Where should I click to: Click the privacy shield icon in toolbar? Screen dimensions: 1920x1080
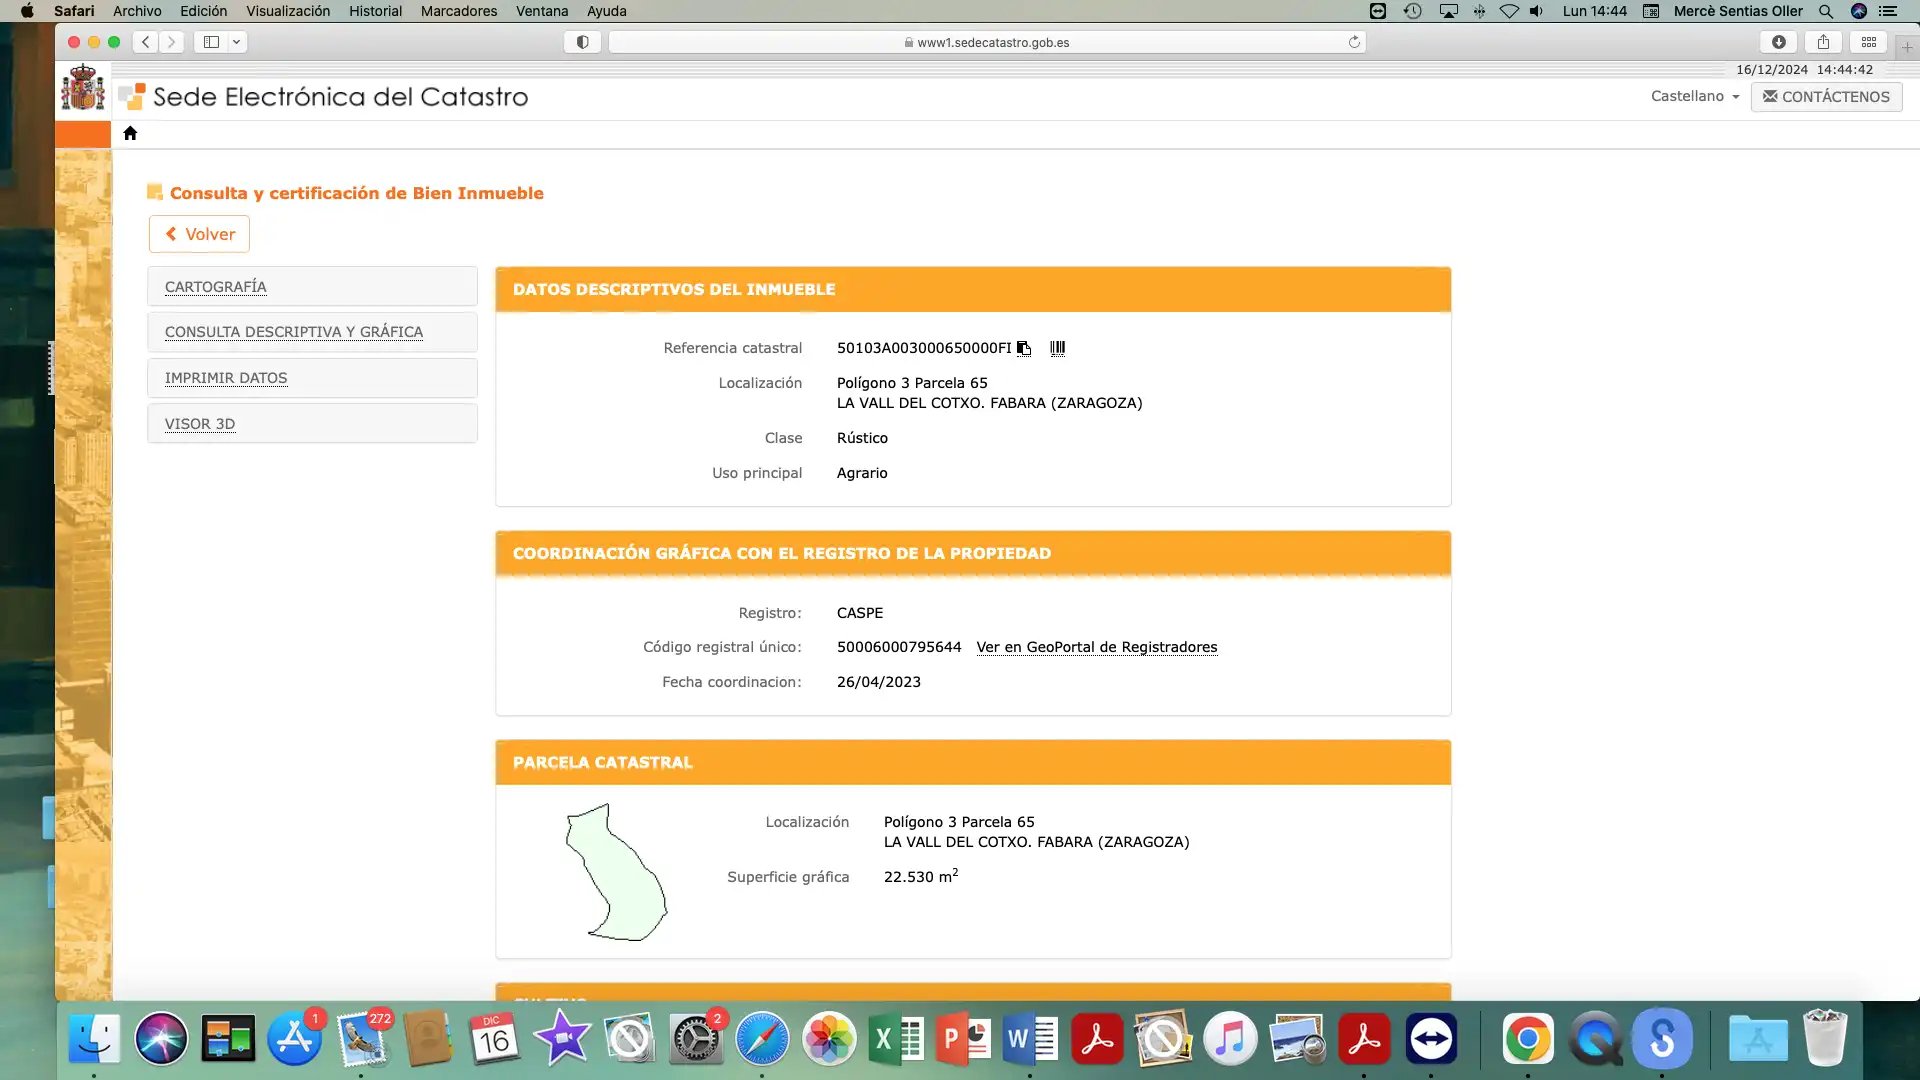coord(583,42)
